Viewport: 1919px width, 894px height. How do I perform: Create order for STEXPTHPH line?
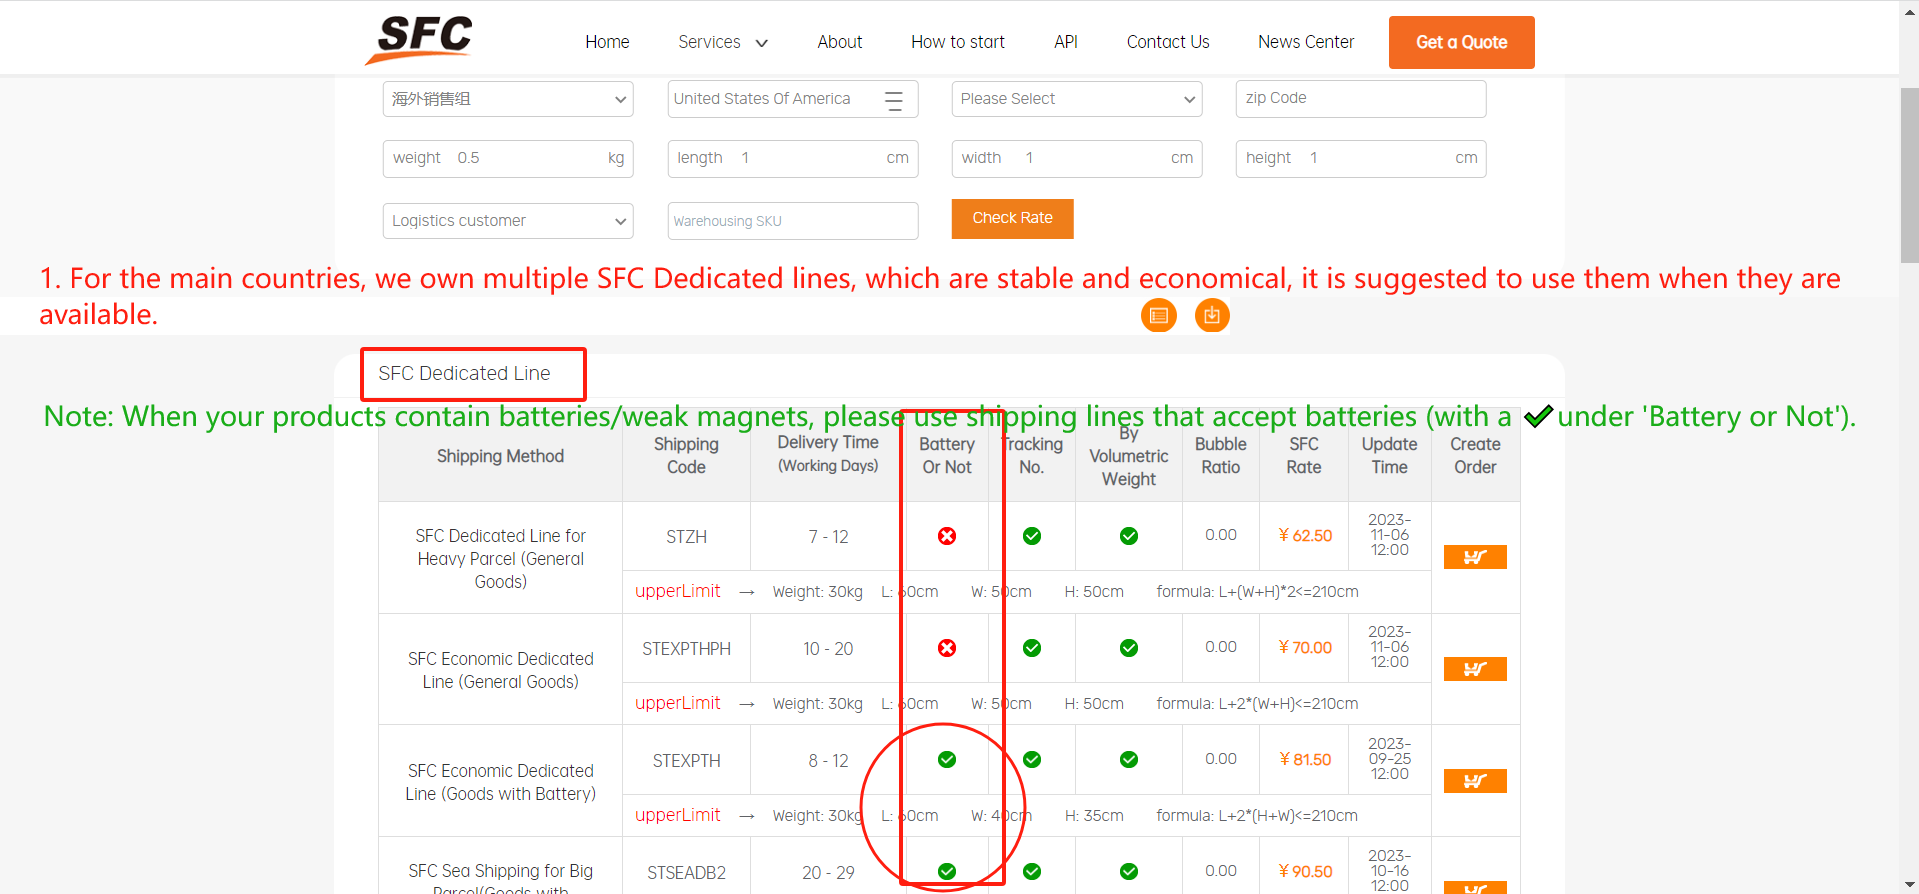click(1475, 669)
